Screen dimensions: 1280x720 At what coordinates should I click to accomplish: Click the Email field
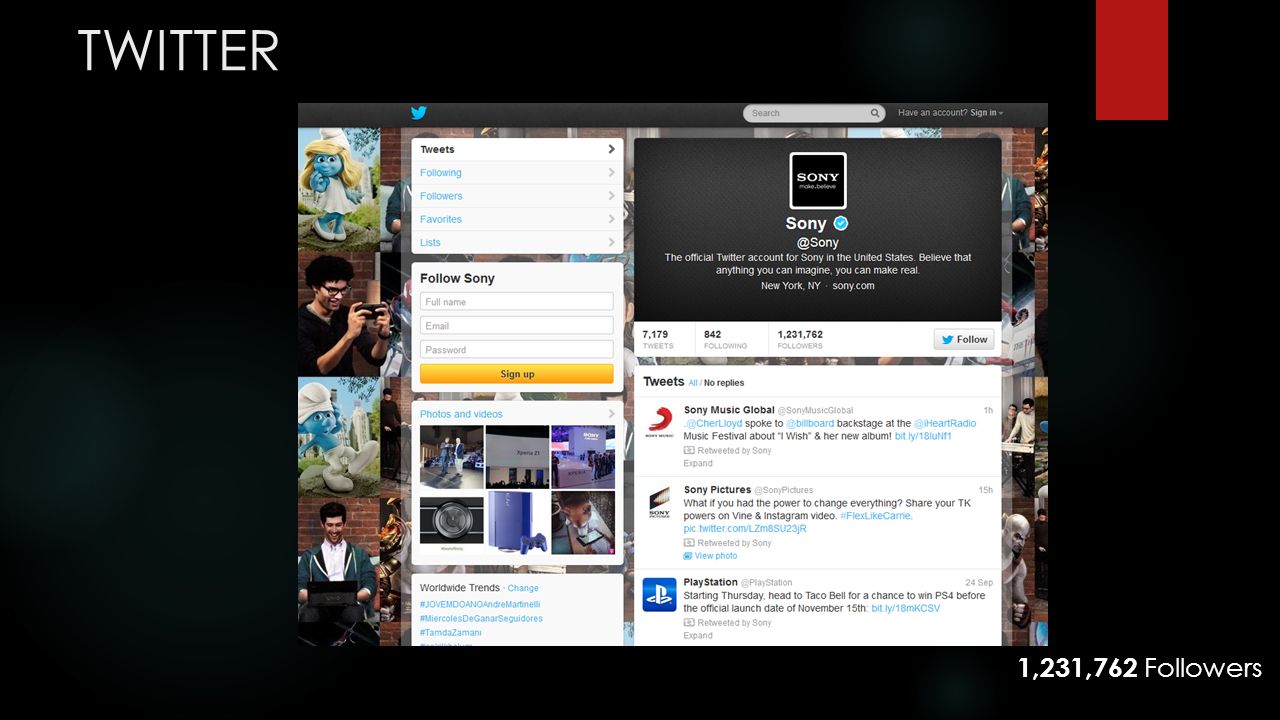coord(516,326)
